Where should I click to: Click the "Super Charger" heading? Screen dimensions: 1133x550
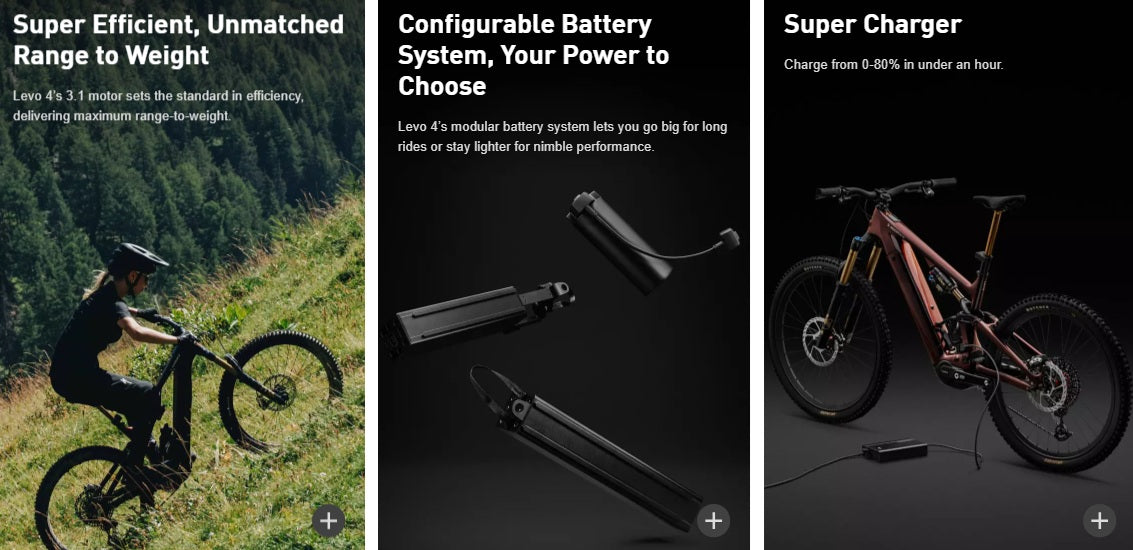872,25
